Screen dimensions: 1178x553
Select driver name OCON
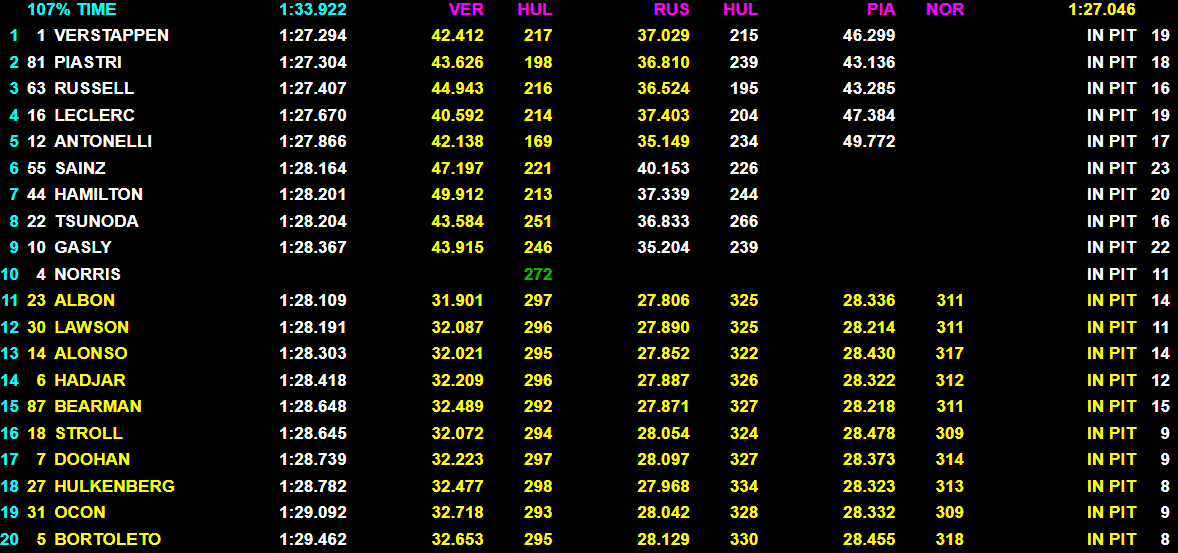pyautogui.click(x=80, y=512)
